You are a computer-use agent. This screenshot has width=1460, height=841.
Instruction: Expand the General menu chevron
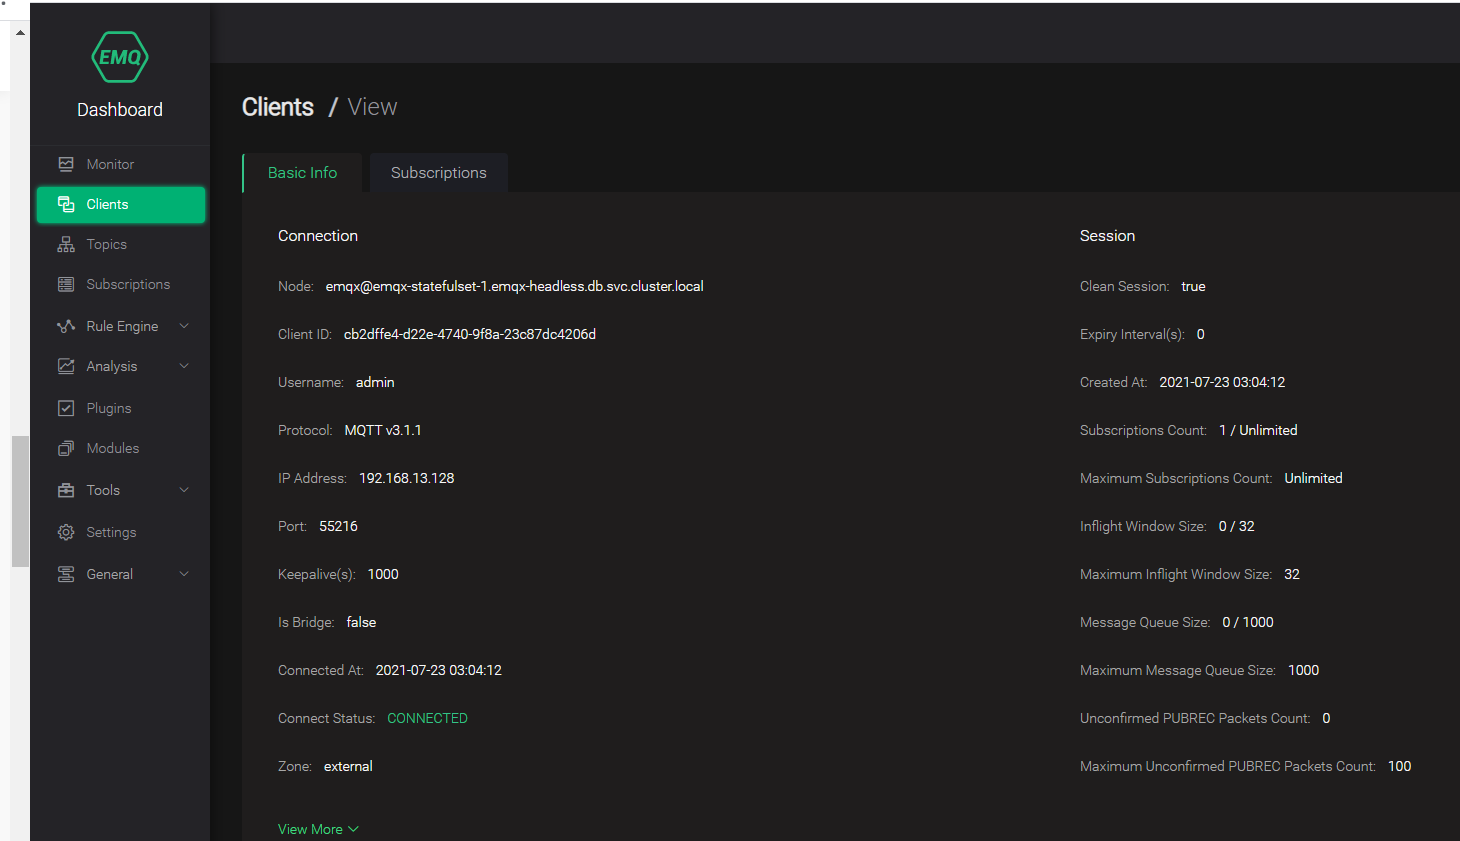pyautogui.click(x=184, y=574)
